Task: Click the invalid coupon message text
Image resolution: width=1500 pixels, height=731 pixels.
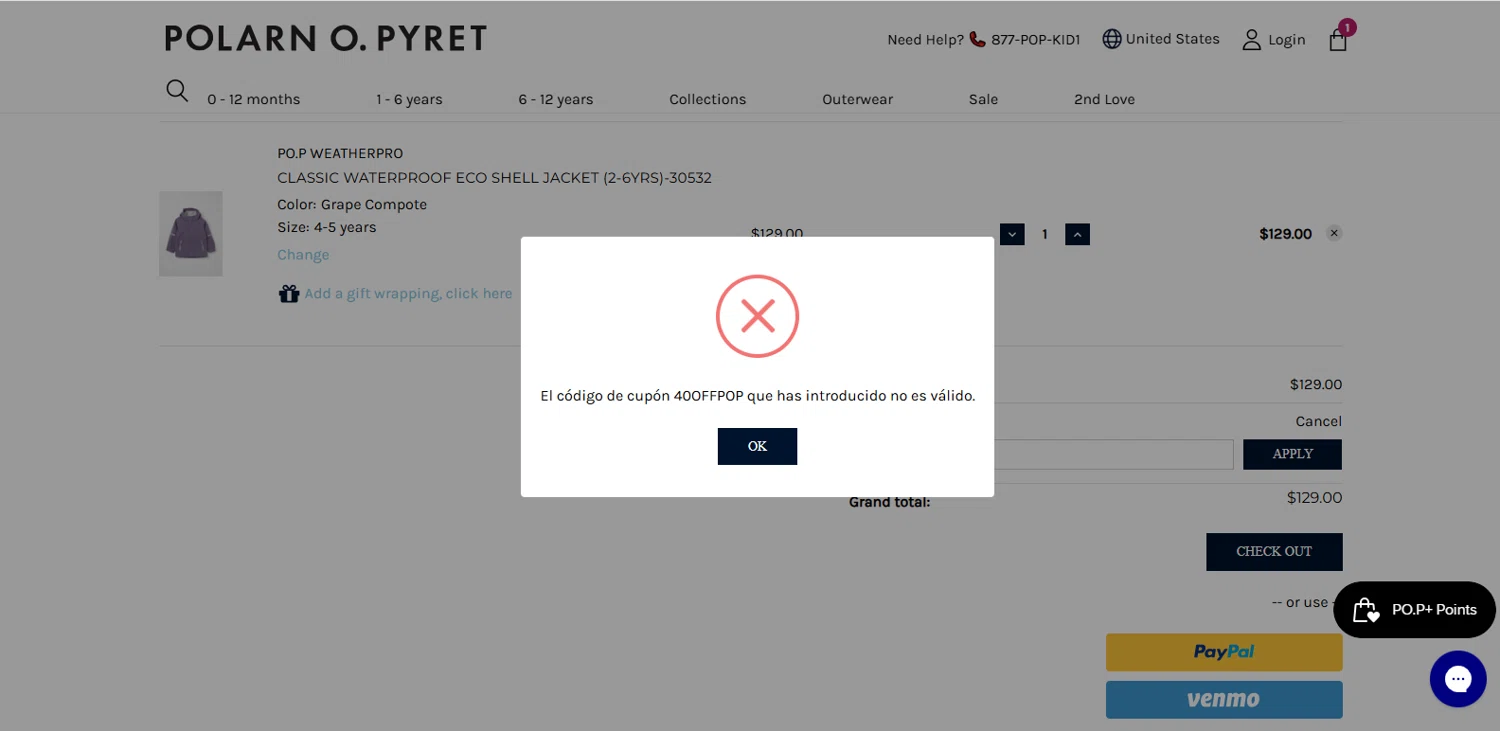Action: [x=757, y=396]
